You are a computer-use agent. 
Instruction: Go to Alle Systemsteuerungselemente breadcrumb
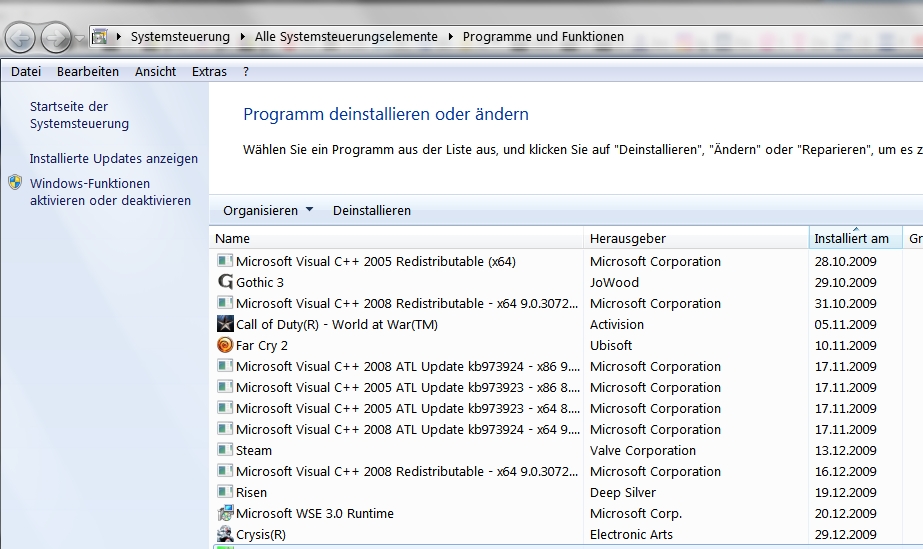pos(346,36)
